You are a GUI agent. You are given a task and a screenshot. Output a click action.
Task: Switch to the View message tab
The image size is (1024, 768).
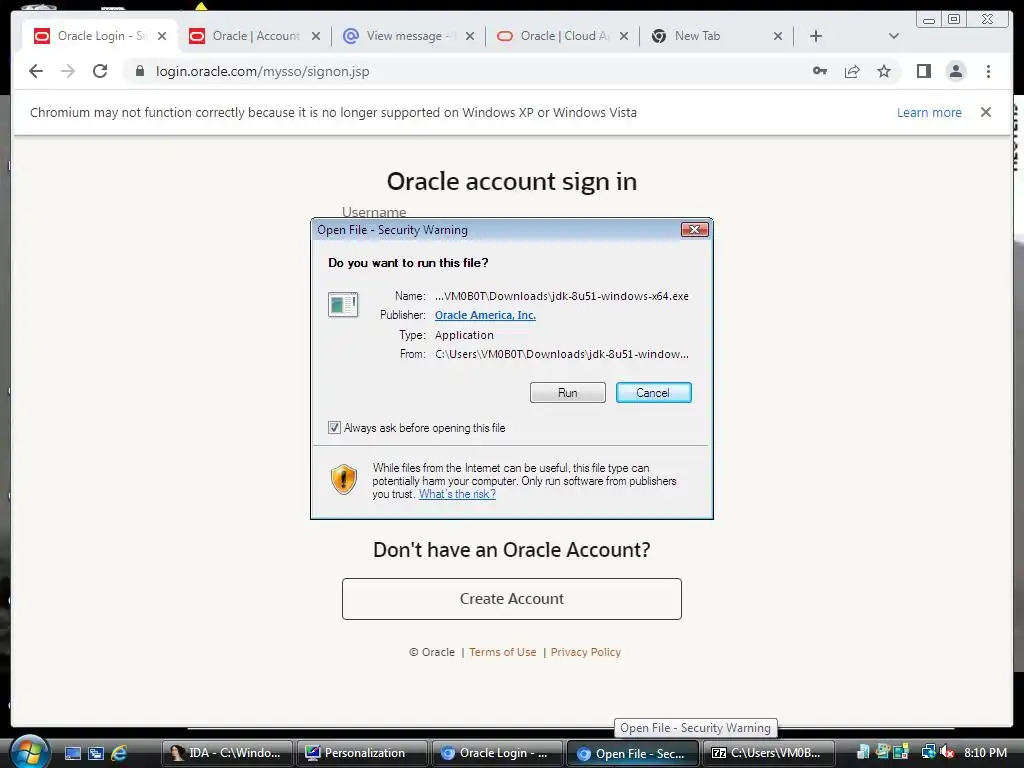click(x=409, y=36)
